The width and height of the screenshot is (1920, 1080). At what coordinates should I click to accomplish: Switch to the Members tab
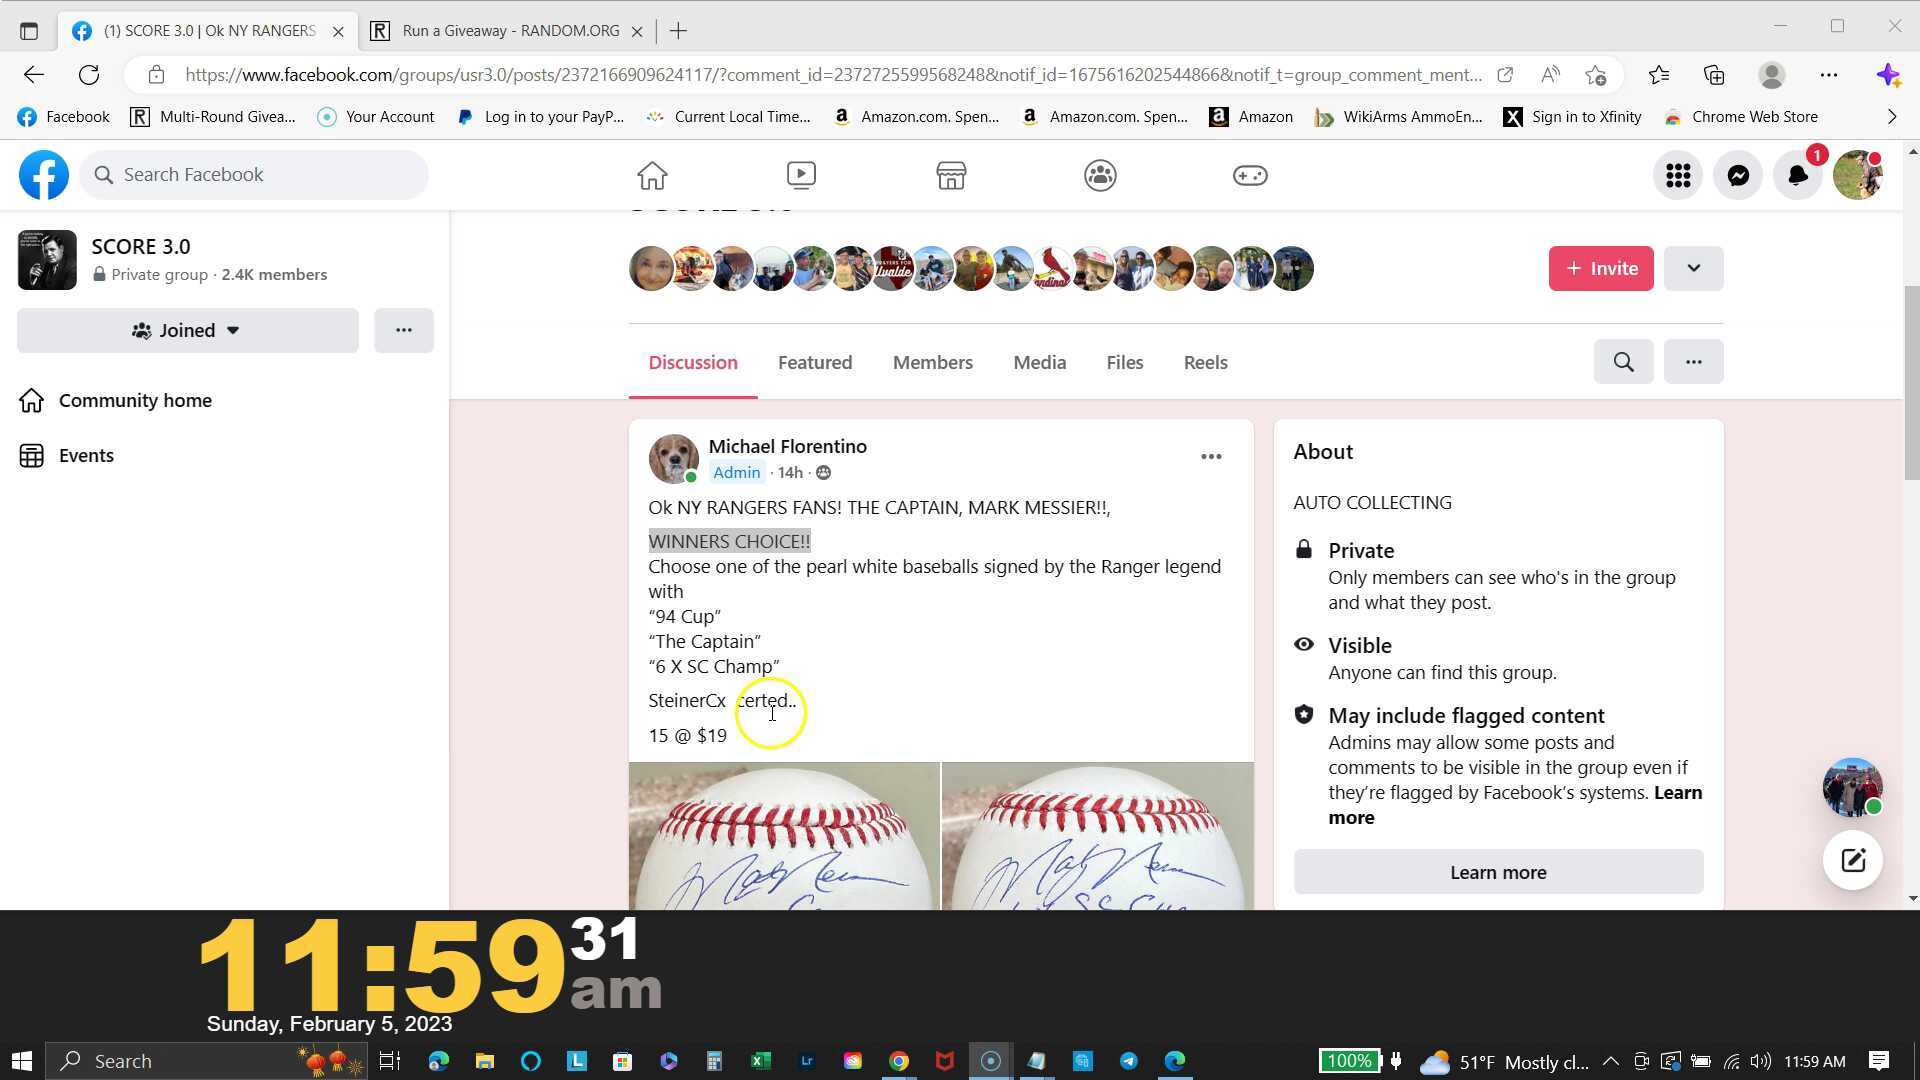coord(932,362)
